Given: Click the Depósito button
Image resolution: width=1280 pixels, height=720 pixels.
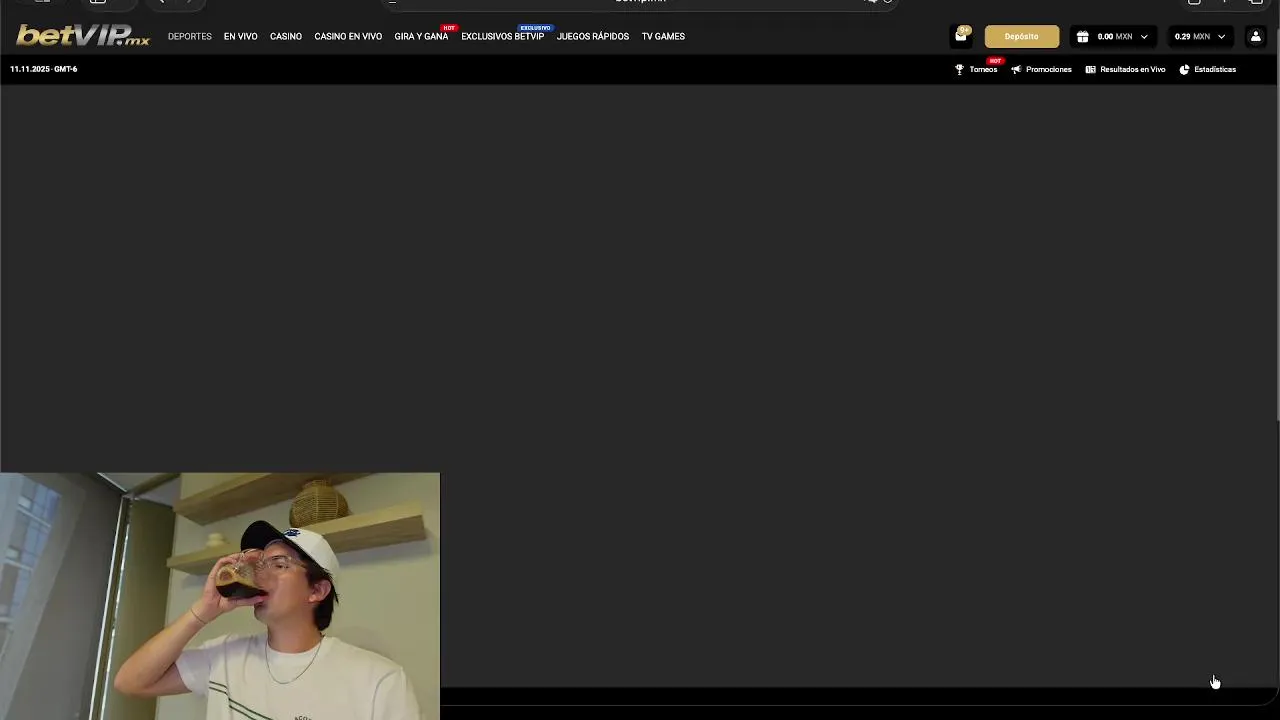Looking at the screenshot, I should point(1021,37).
